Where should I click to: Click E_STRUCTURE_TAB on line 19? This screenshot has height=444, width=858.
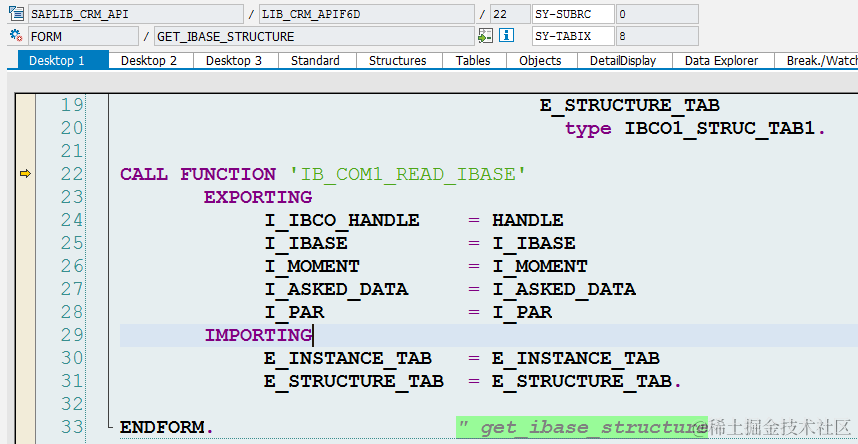[x=629, y=105]
